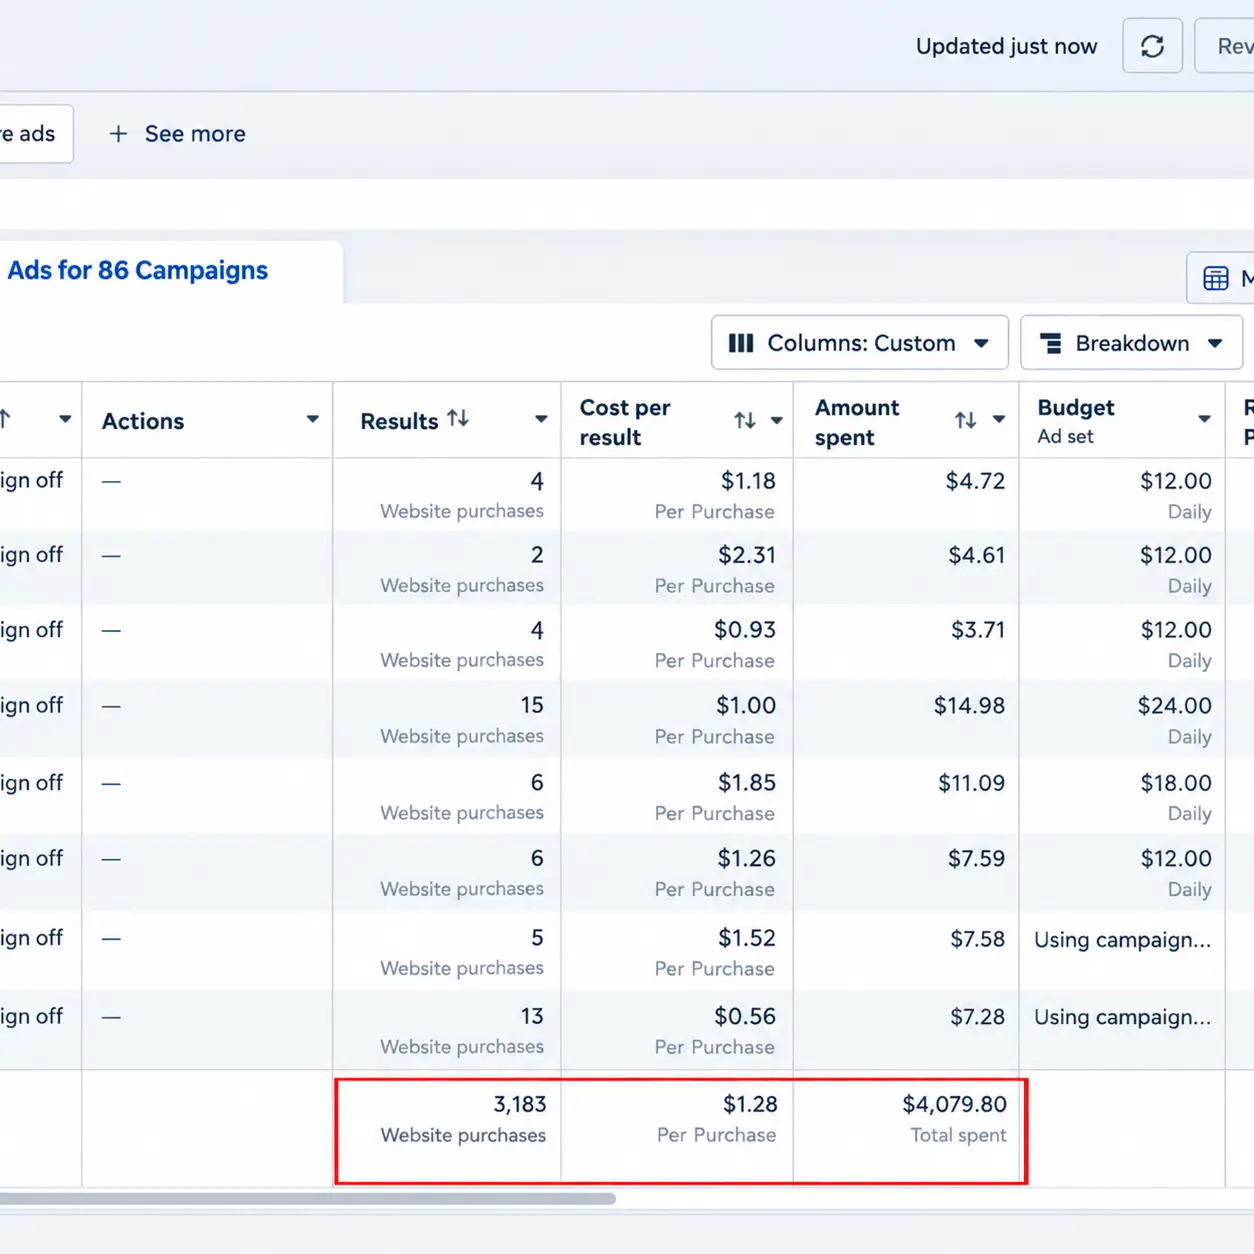Click the table grid icon at the far right
This screenshot has width=1254, height=1254.
(x=1216, y=279)
